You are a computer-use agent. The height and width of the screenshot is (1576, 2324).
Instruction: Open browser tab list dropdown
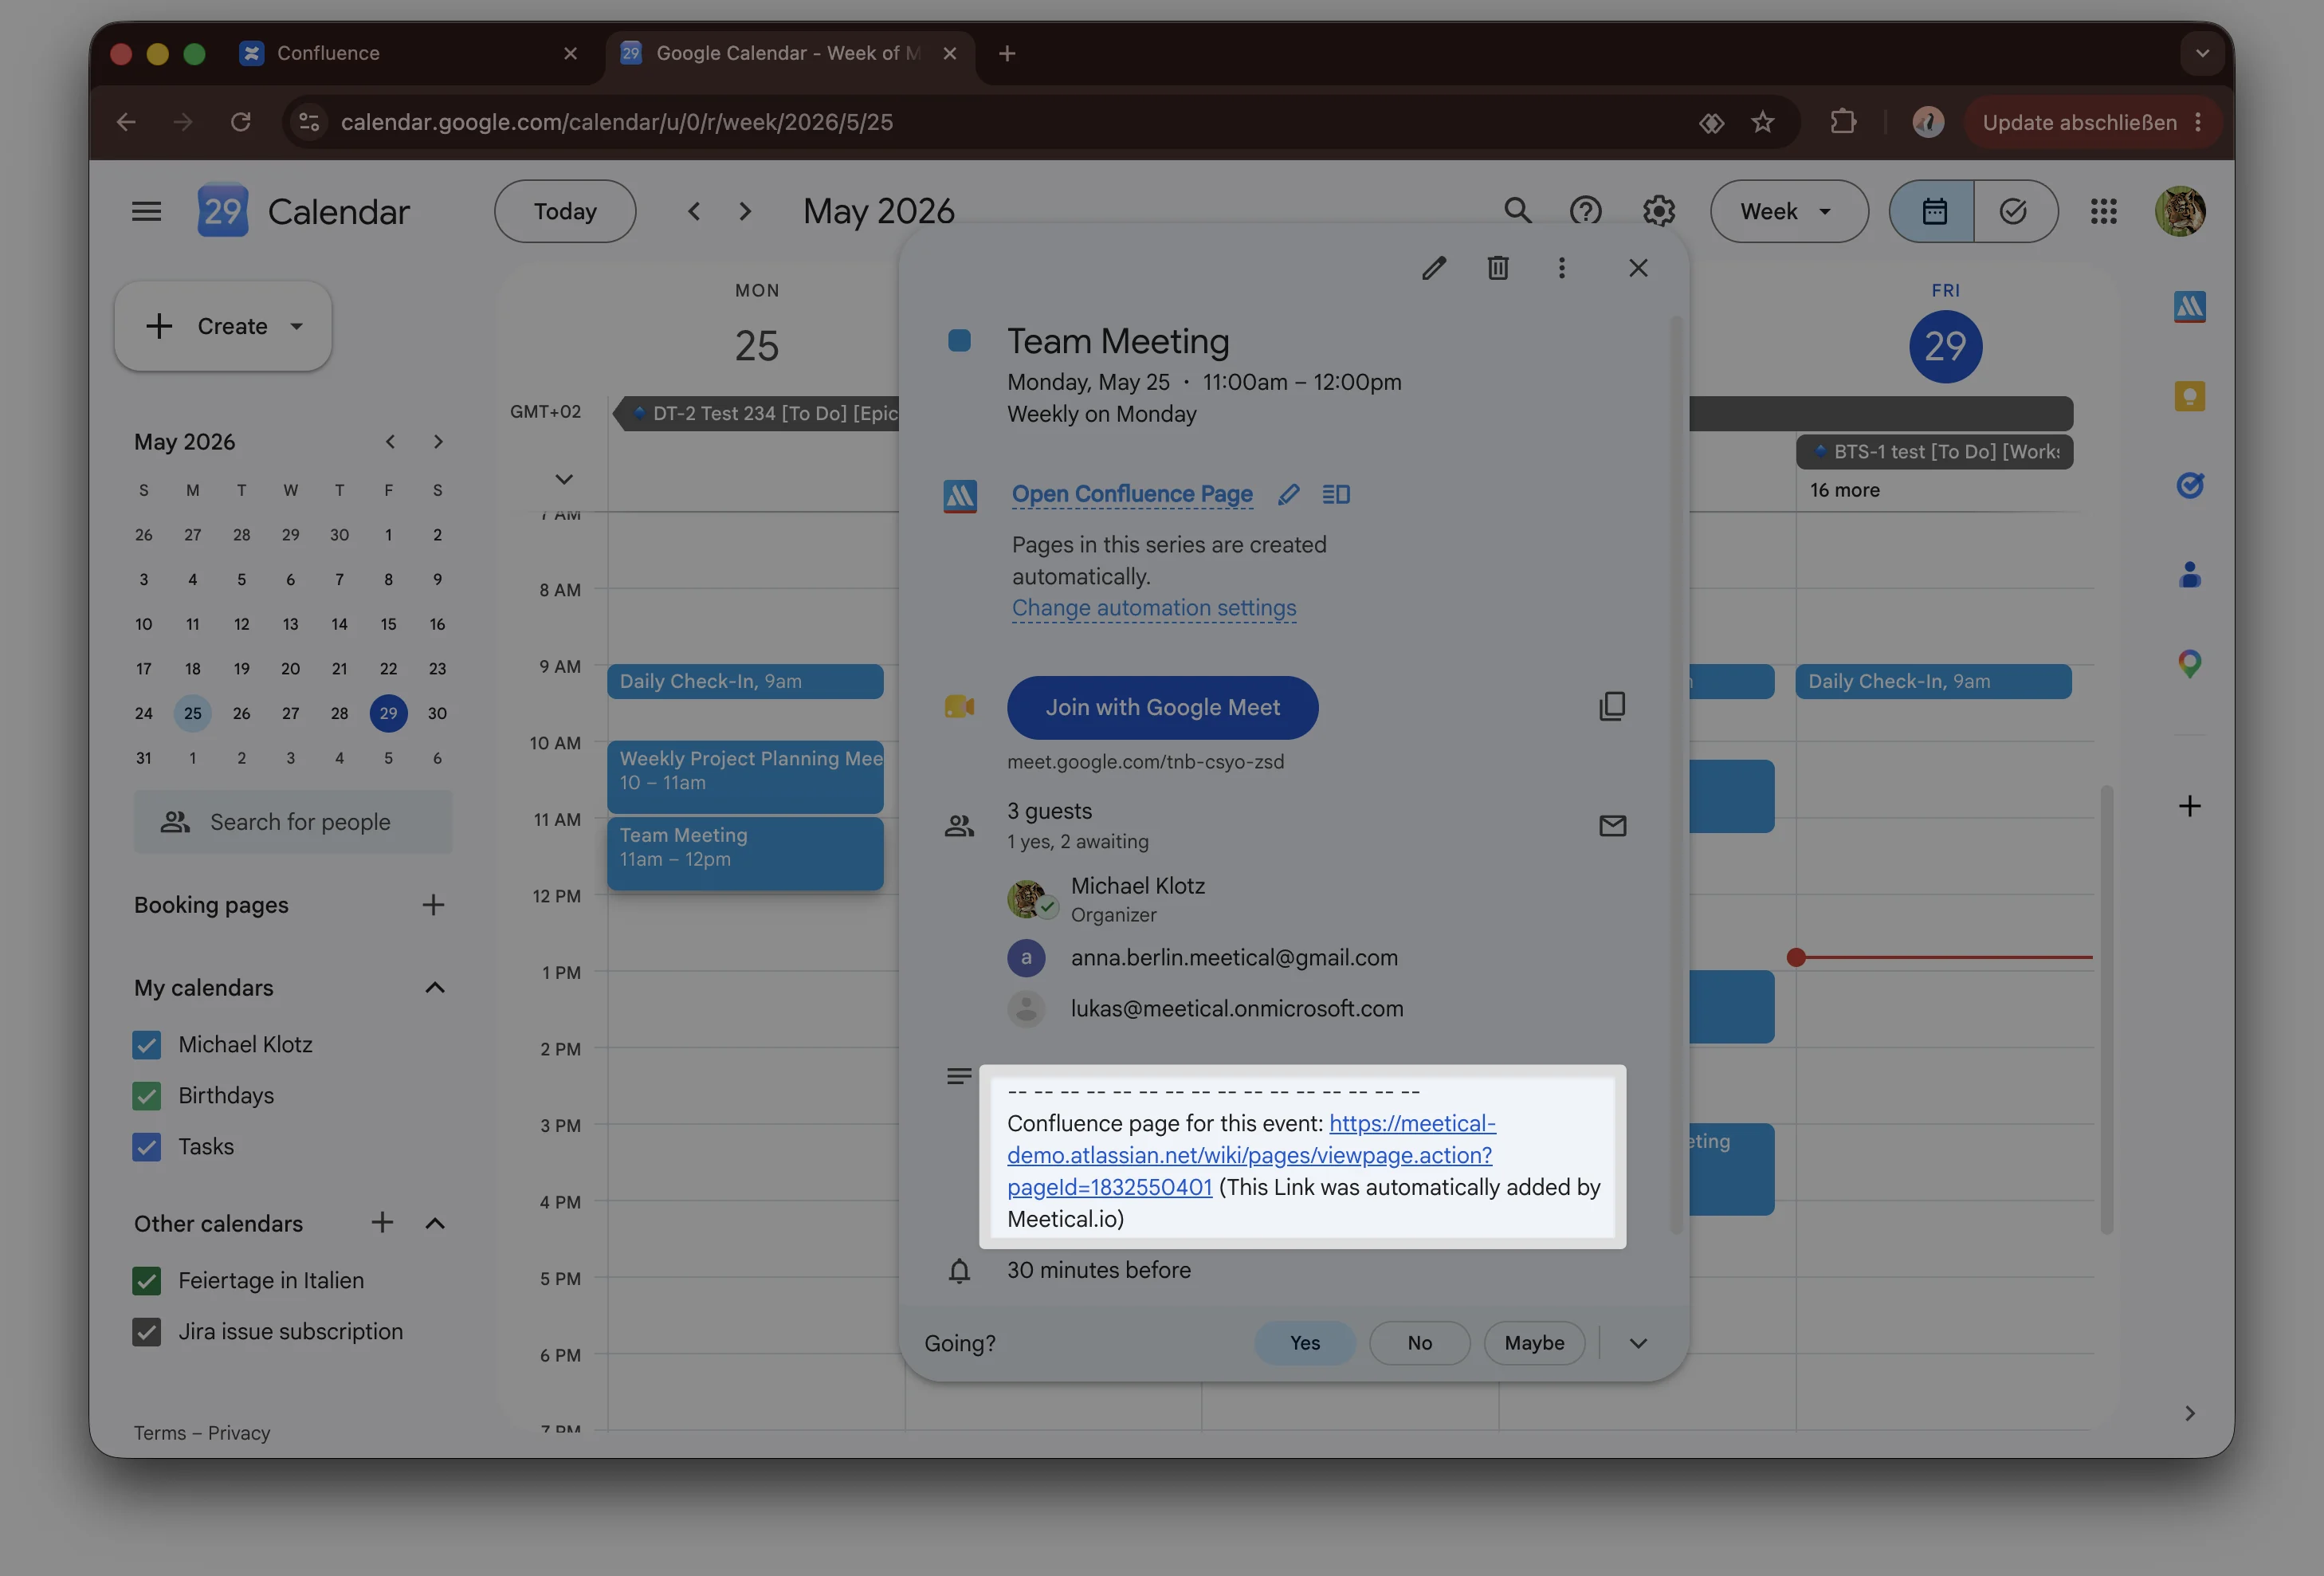(x=2202, y=53)
